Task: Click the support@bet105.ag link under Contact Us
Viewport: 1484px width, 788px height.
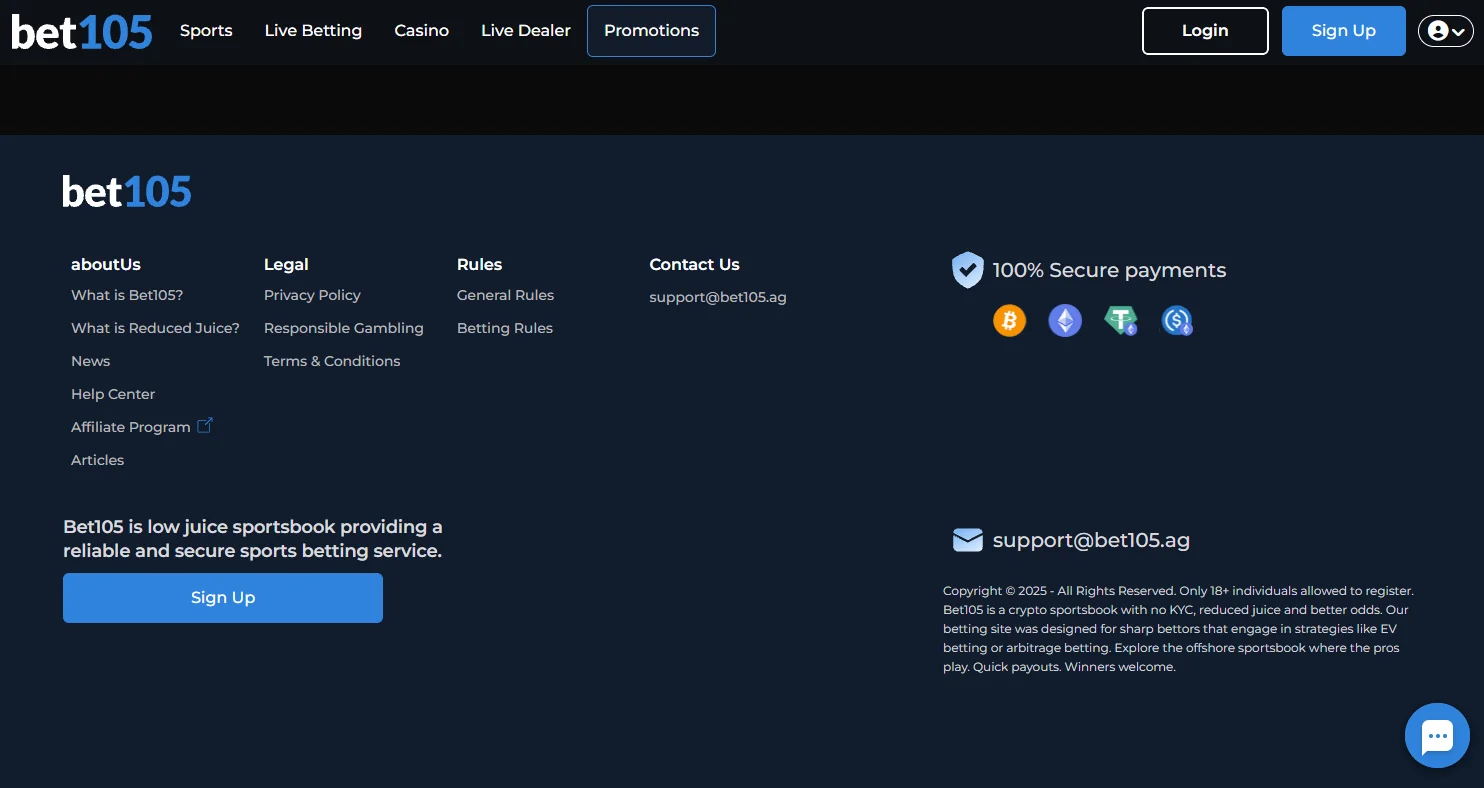Action: [x=718, y=297]
